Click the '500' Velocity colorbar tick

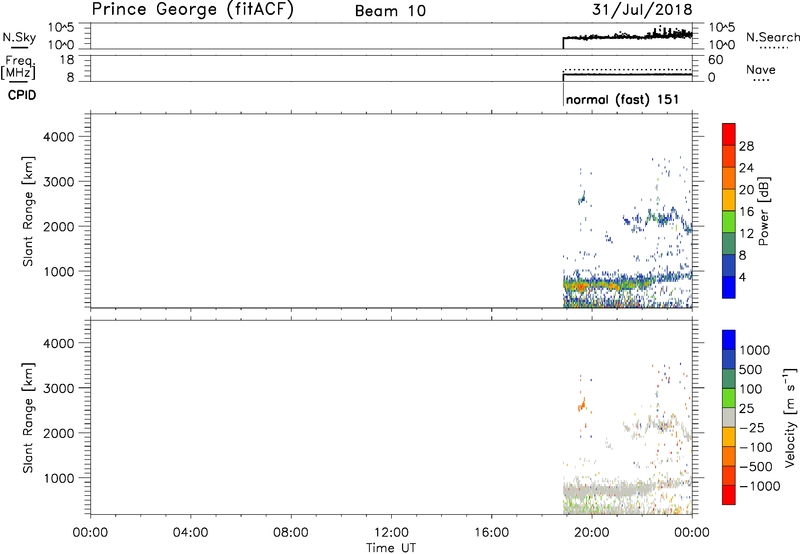(x=751, y=370)
